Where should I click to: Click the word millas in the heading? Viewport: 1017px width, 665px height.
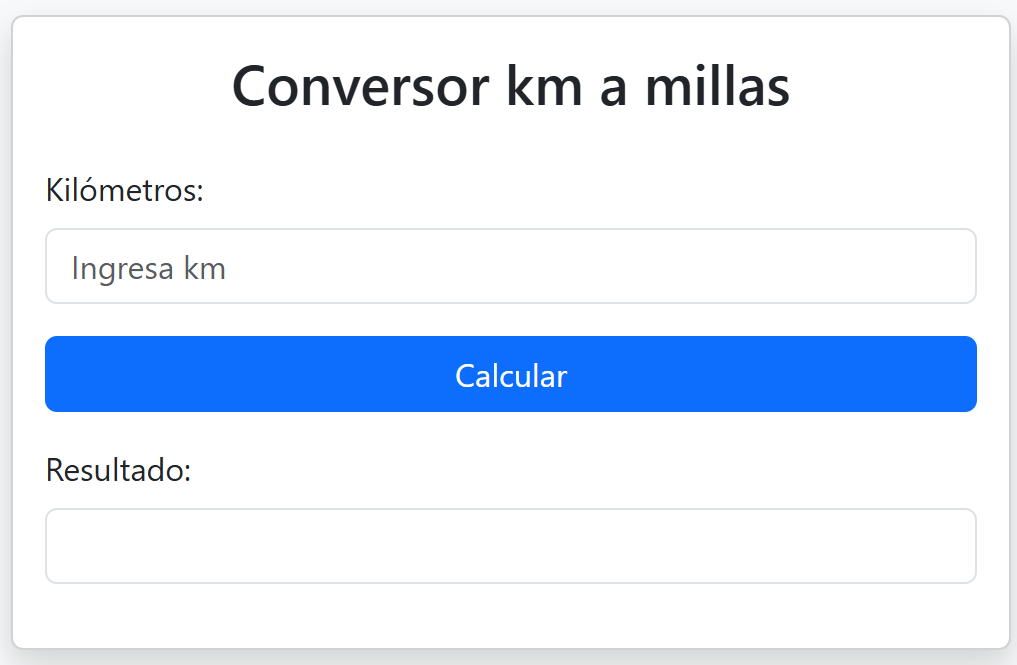pos(717,86)
